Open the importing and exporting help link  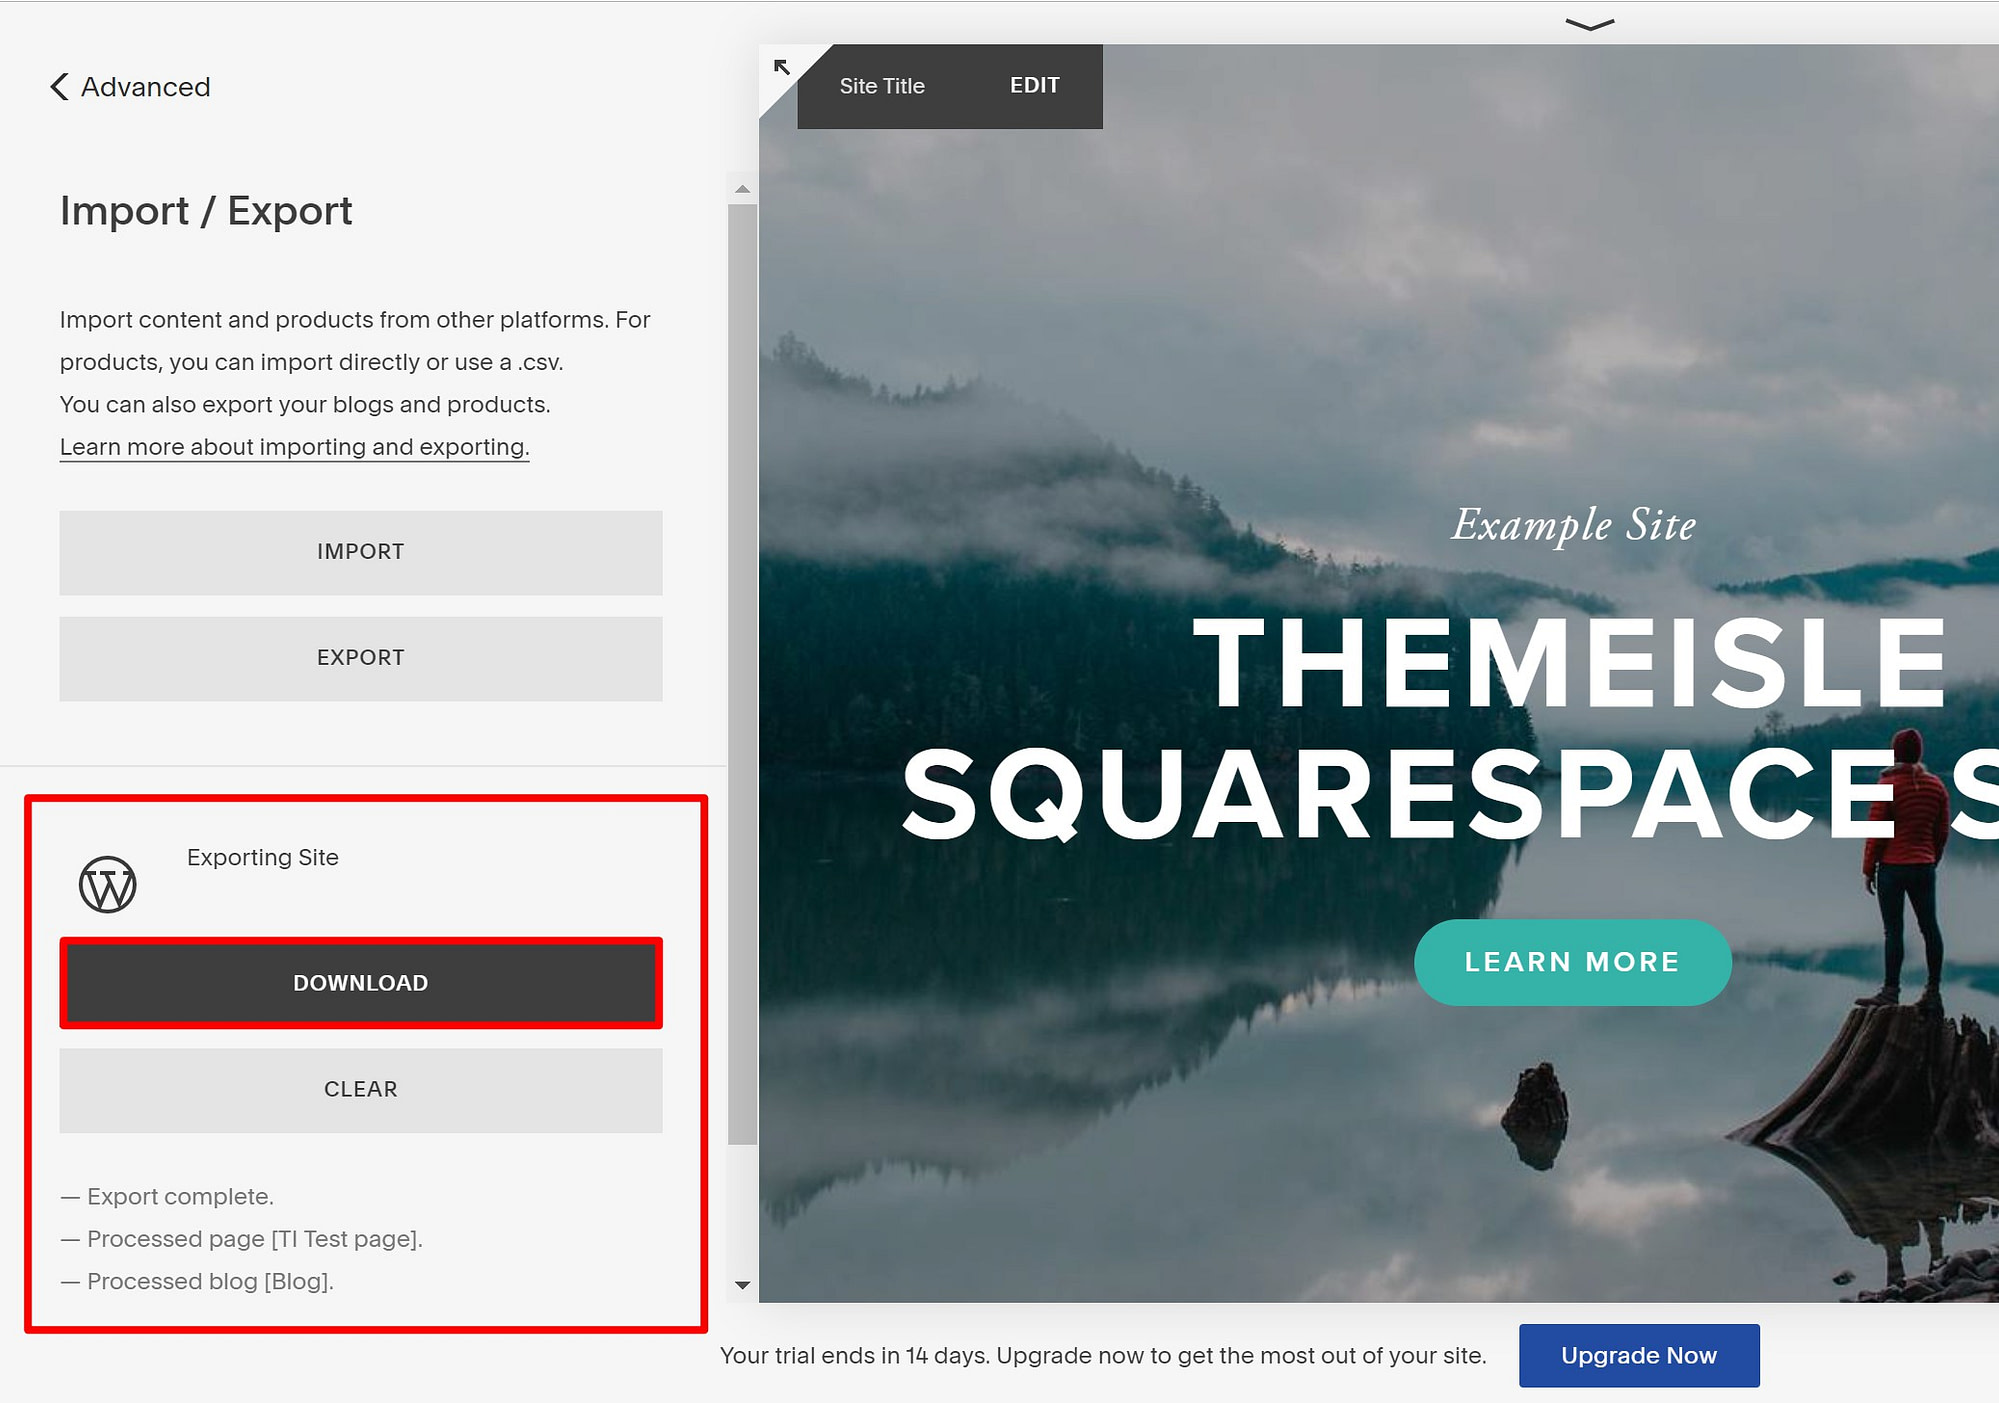pyautogui.click(x=294, y=446)
